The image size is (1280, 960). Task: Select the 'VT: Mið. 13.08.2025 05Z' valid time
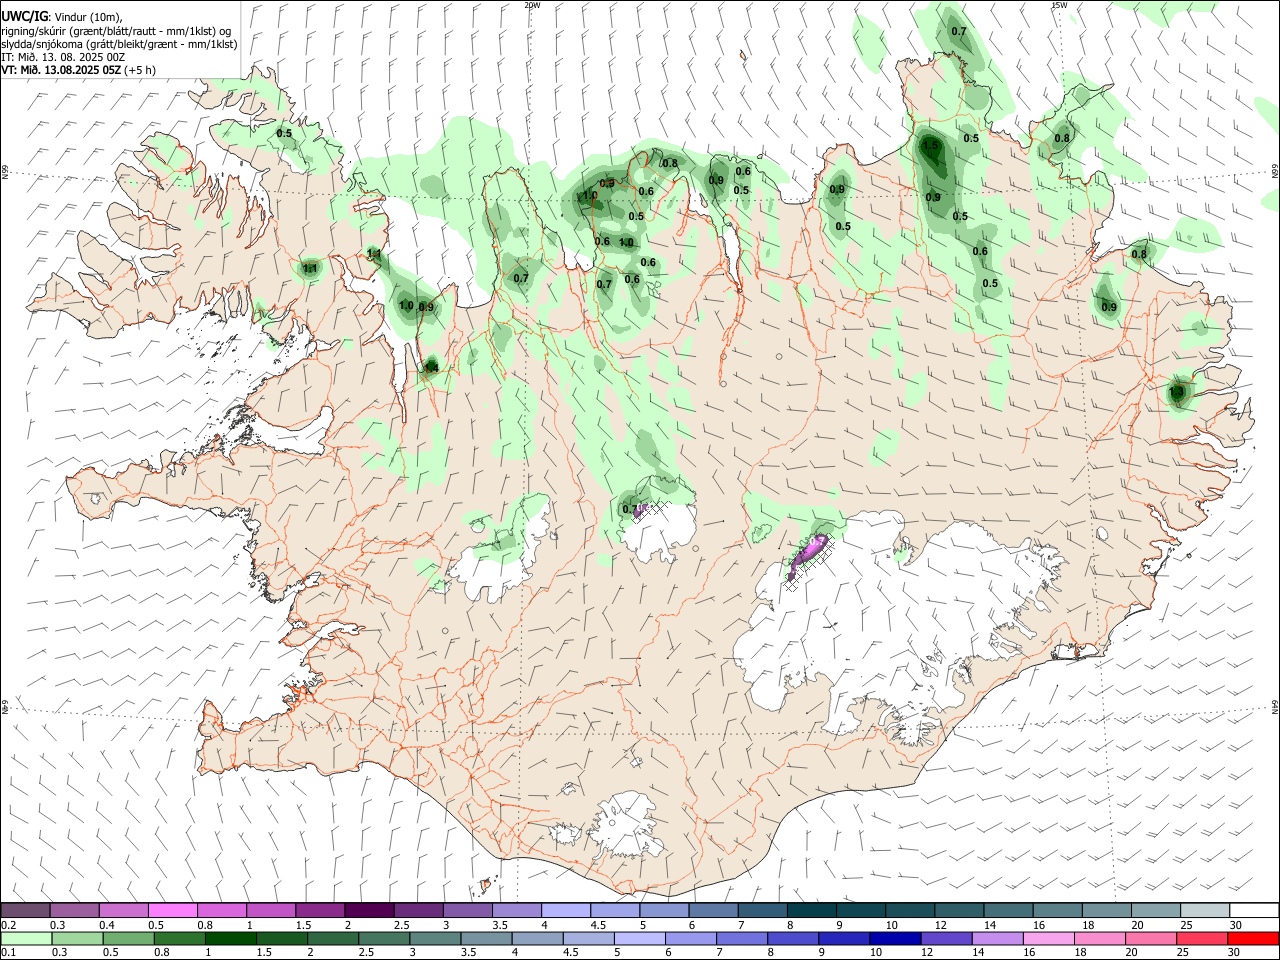coord(61,70)
